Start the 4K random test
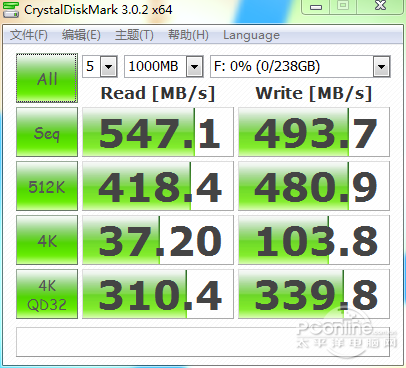 [47, 240]
